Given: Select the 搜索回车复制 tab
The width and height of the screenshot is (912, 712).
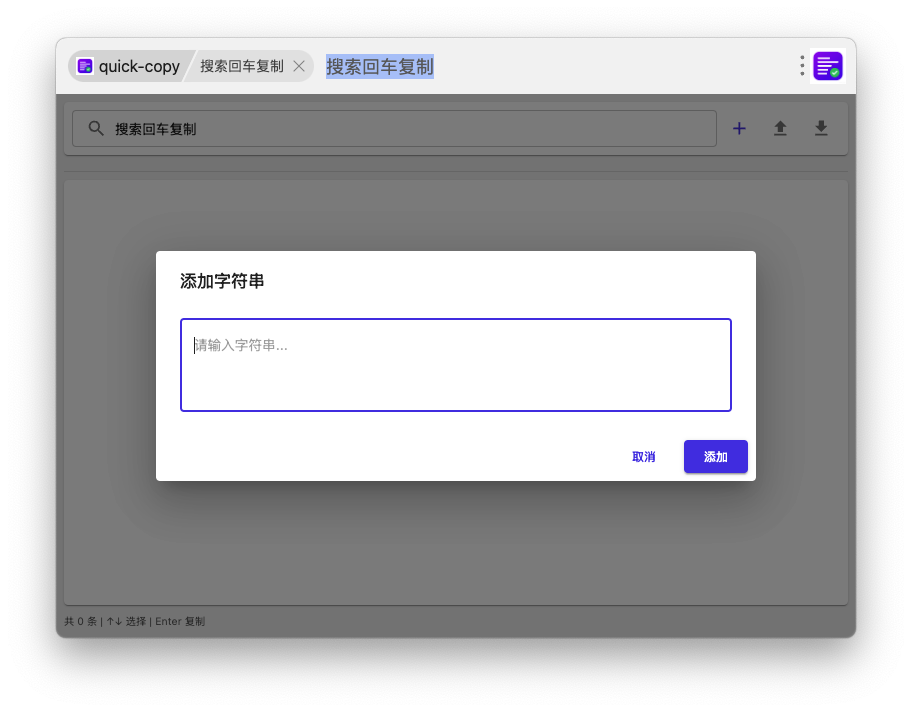Looking at the screenshot, I should (x=241, y=66).
